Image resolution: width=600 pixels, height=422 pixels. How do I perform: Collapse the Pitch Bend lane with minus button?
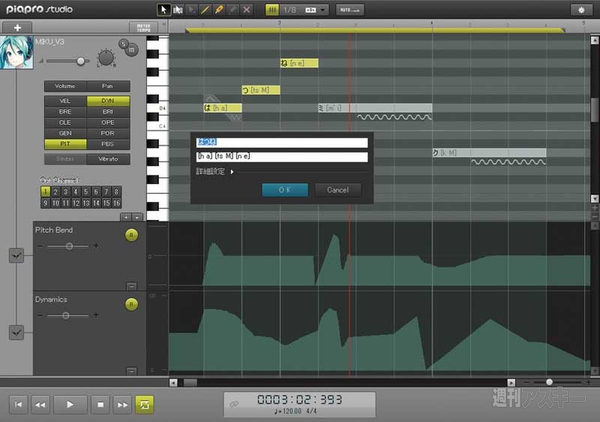pyautogui.click(x=131, y=286)
